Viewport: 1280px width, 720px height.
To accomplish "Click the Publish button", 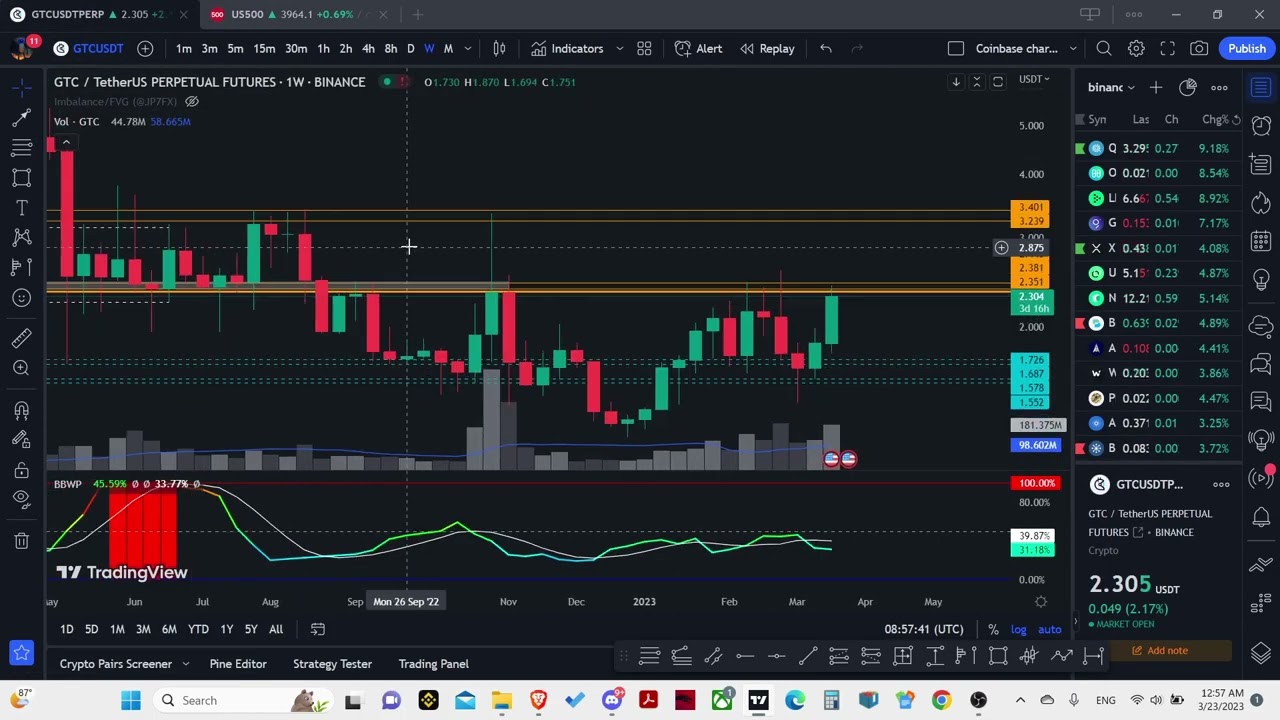I will (1247, 48).
